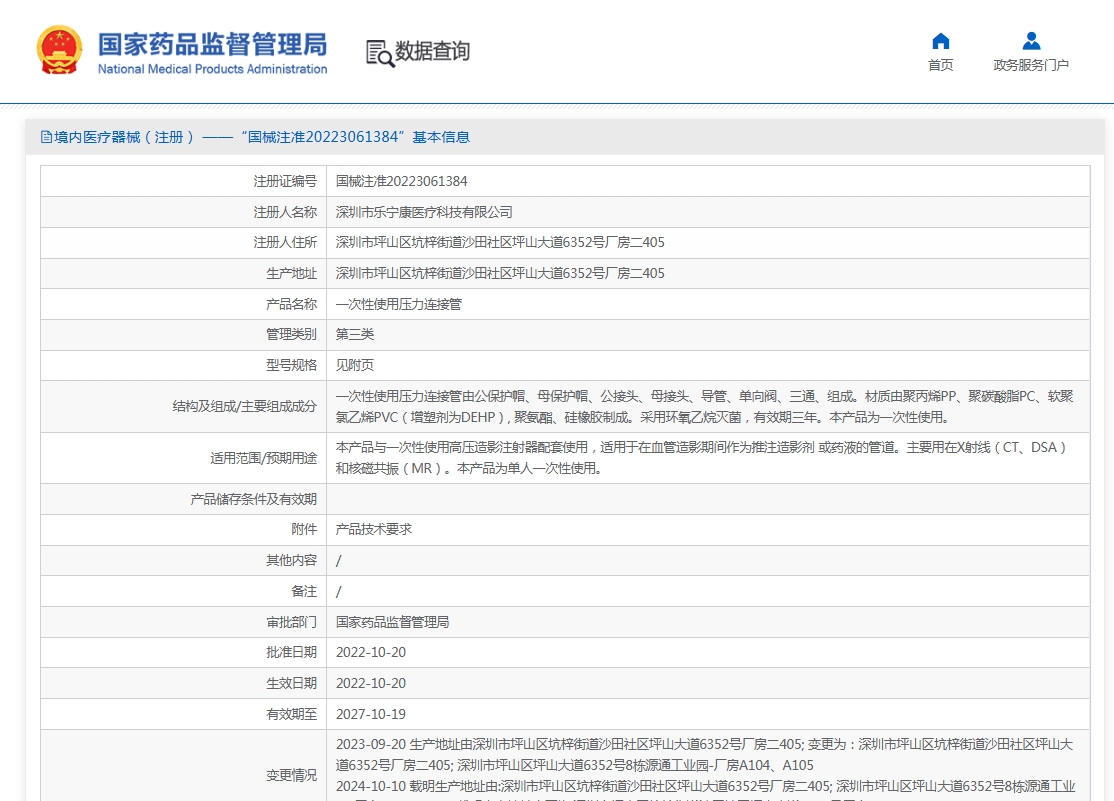Click the 备注 label
The image size is (1114, 801).
click(304, 591)
